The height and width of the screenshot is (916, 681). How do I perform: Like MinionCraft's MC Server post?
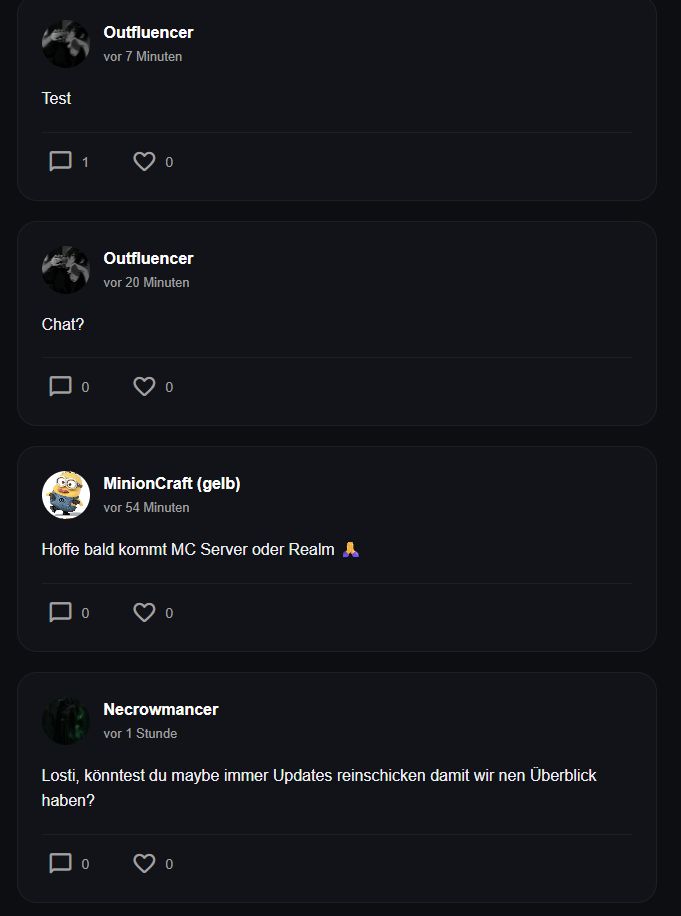tap(145, 612)
